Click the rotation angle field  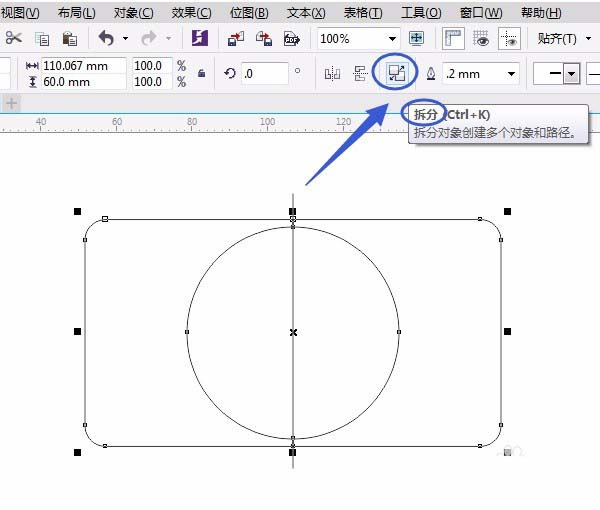pyautogui.click(x=265, y=73)
